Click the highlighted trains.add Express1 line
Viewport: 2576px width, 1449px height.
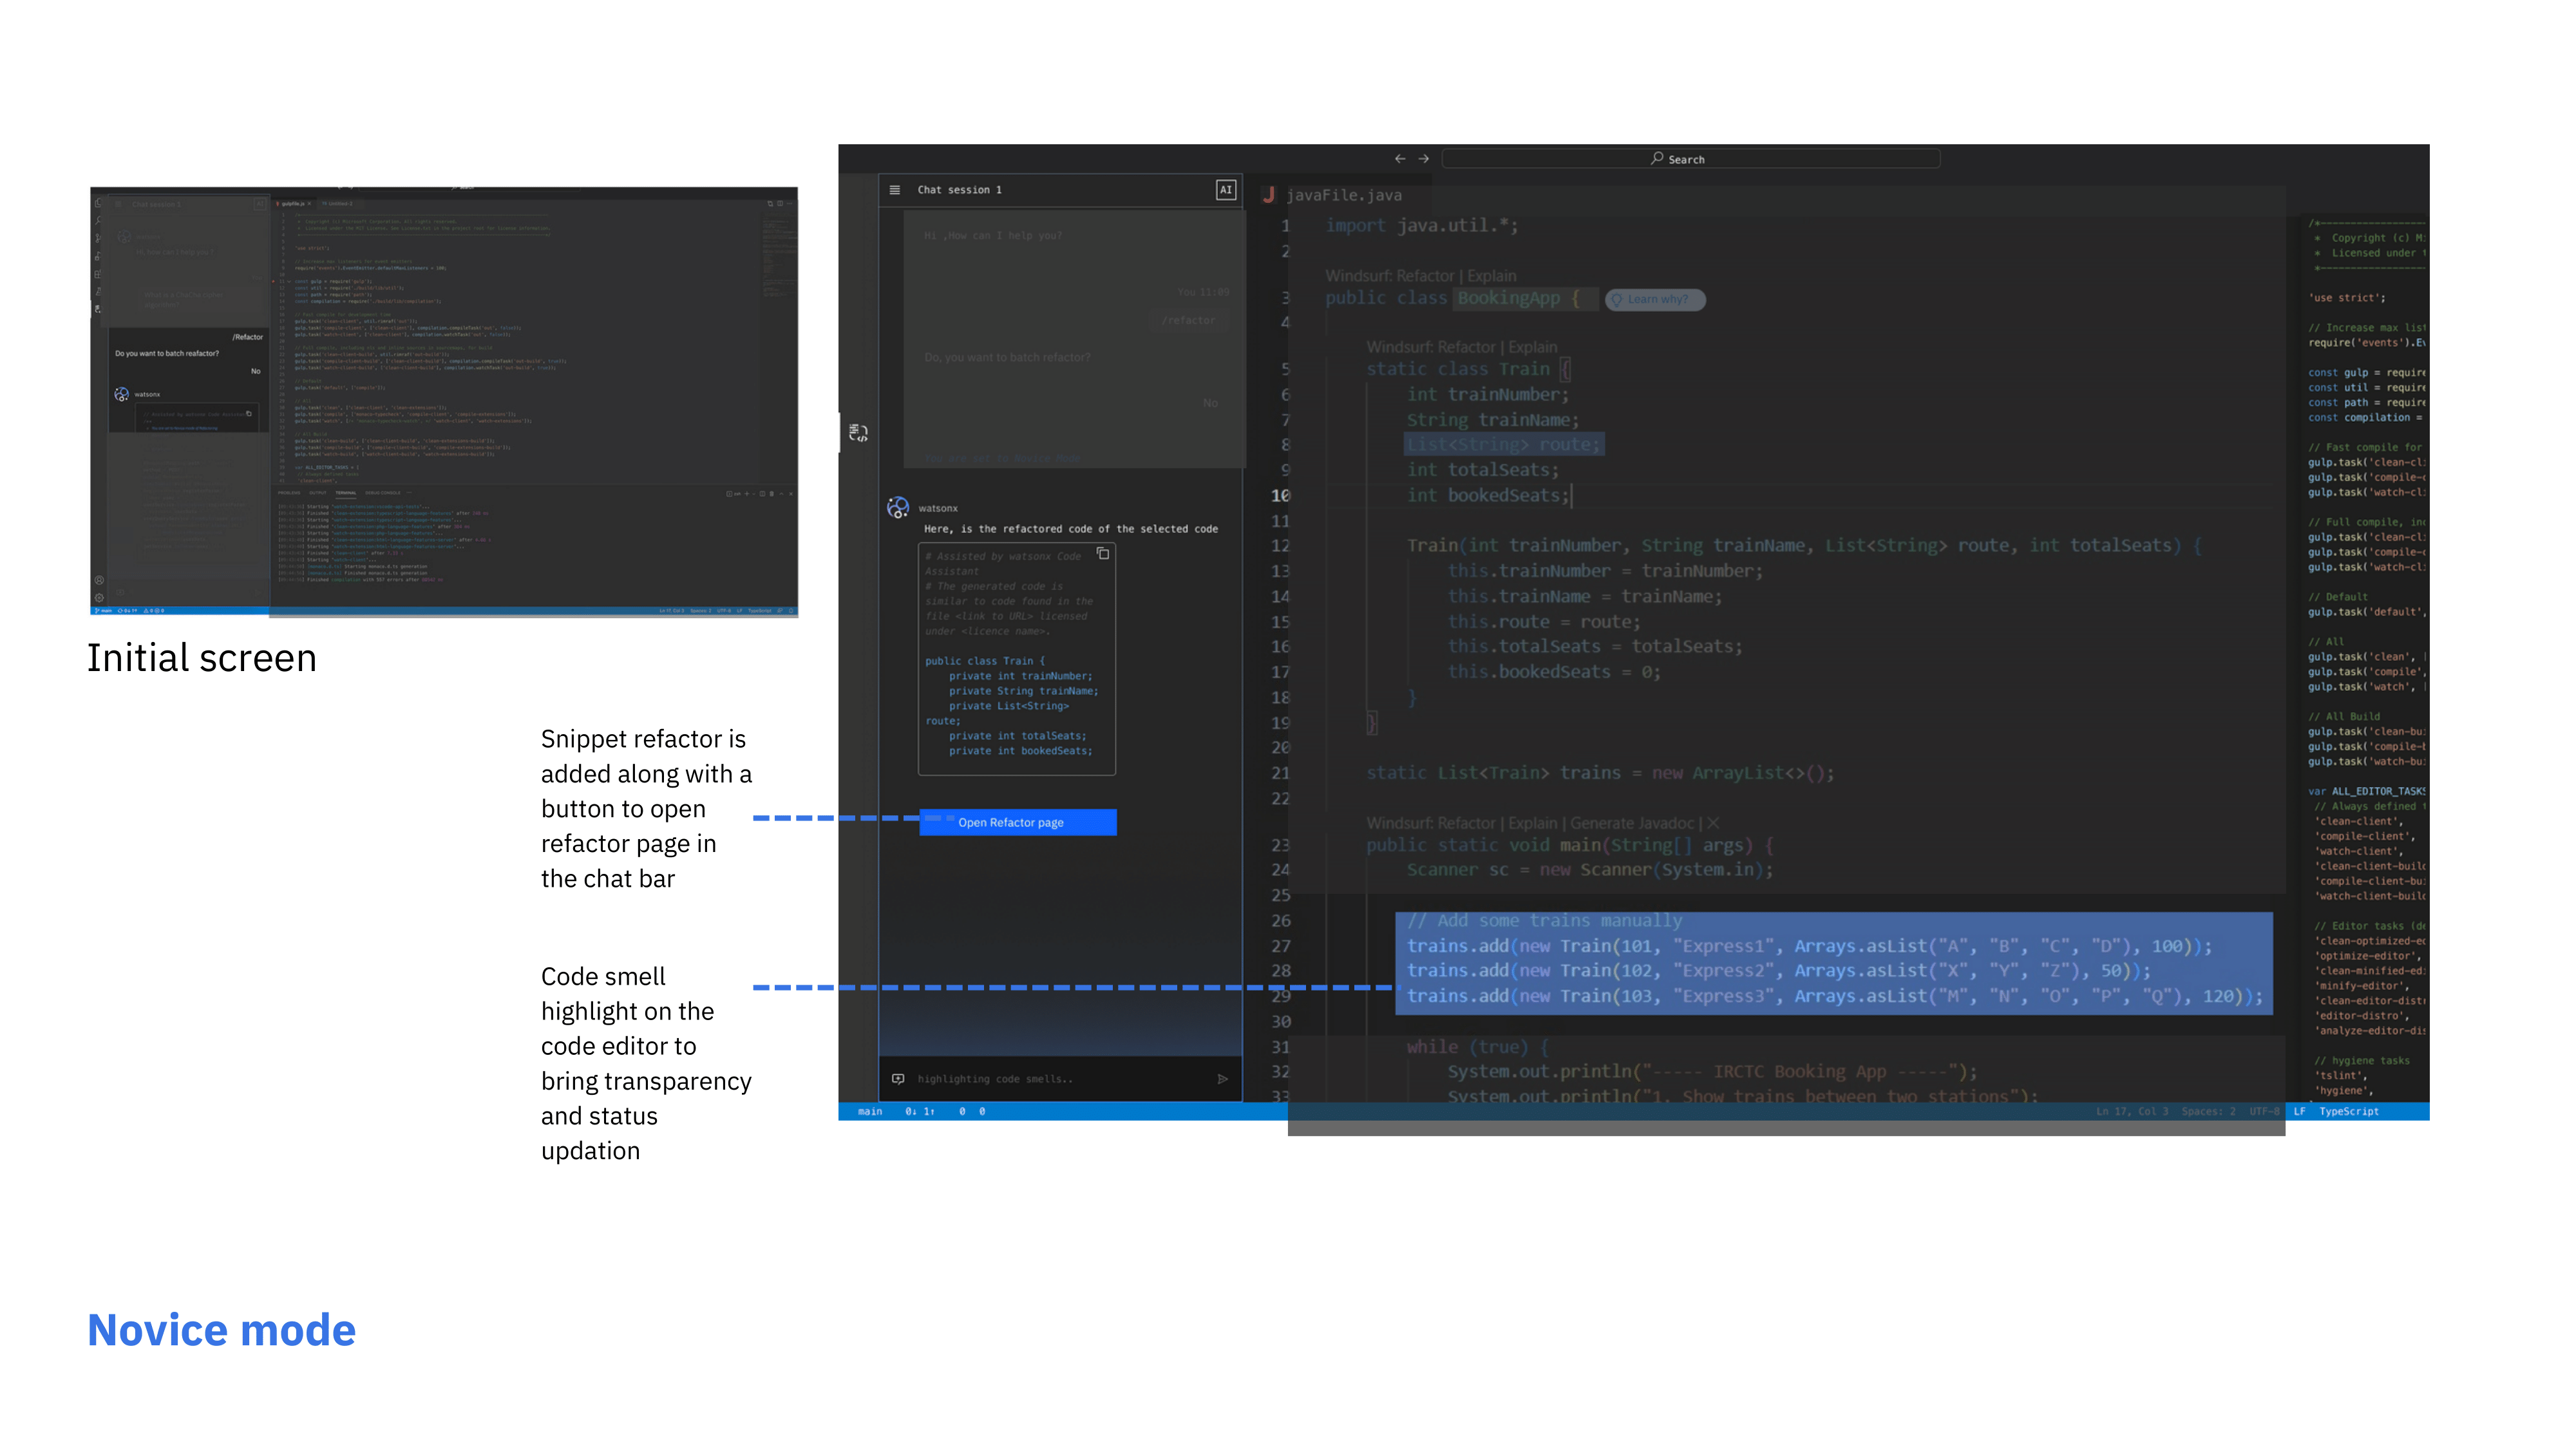click(1808, 946)
